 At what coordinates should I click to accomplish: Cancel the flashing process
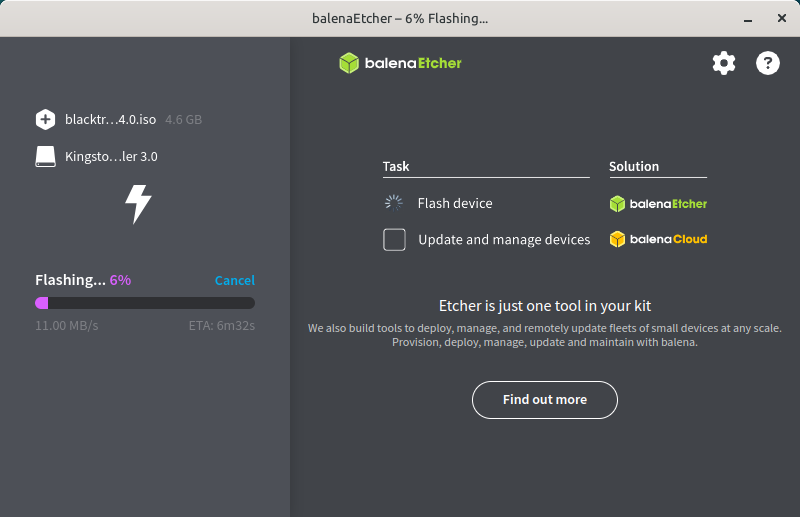click(x=234, y=281)
